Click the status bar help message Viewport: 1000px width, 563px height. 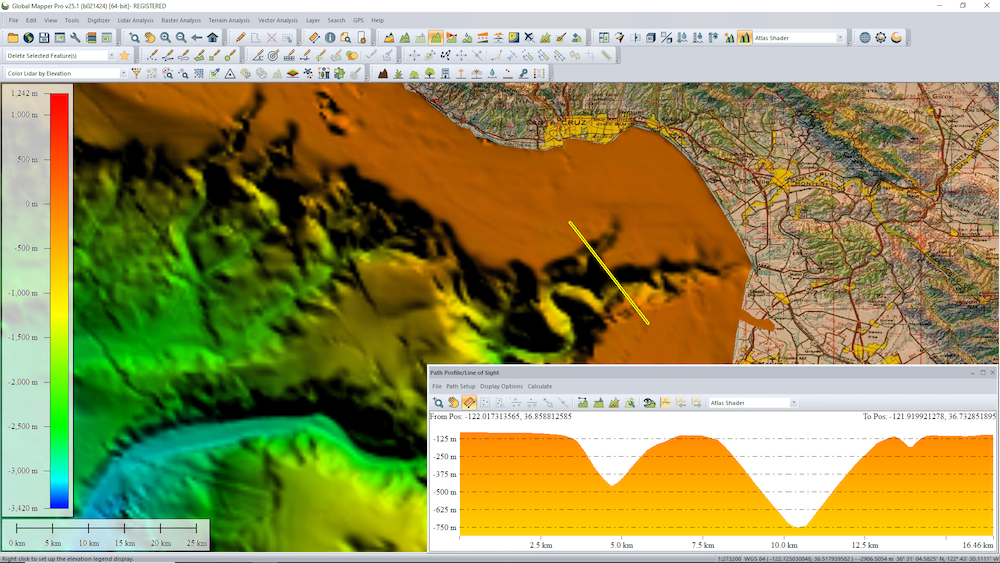click(68, 559)
